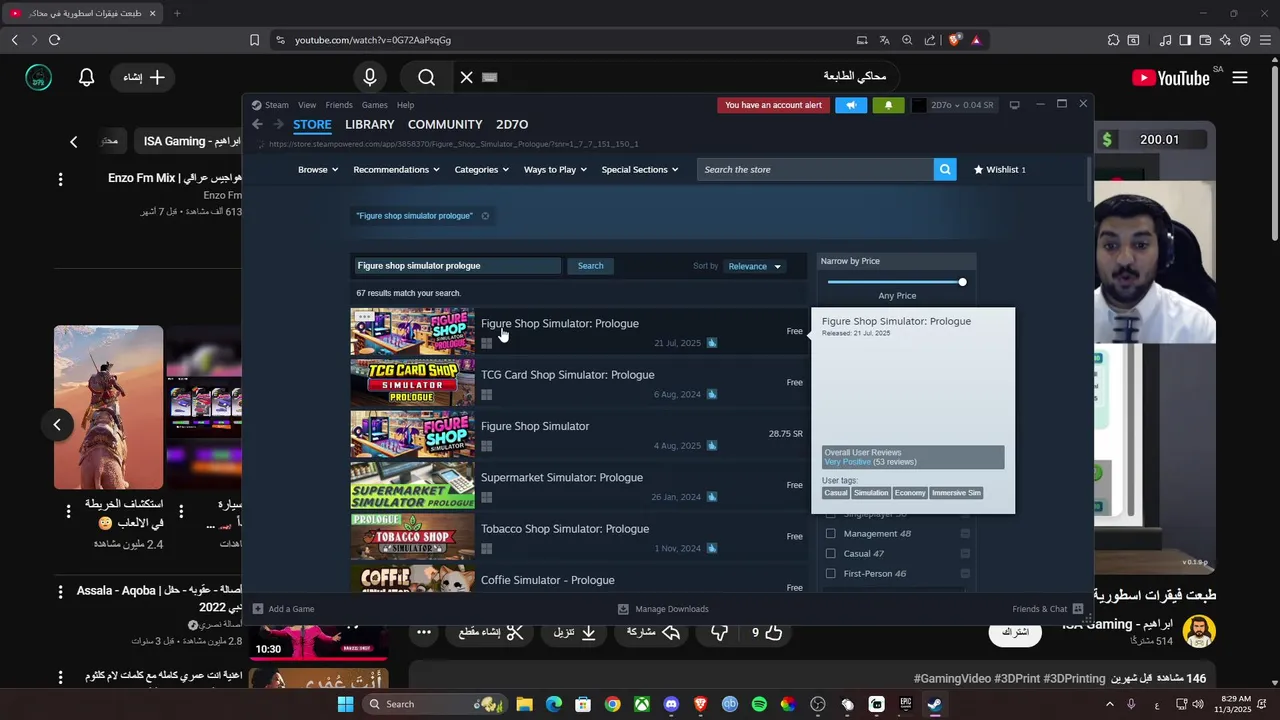Open YouTube notifications bell
This screenshot has width=1280, height=720.
87,77
